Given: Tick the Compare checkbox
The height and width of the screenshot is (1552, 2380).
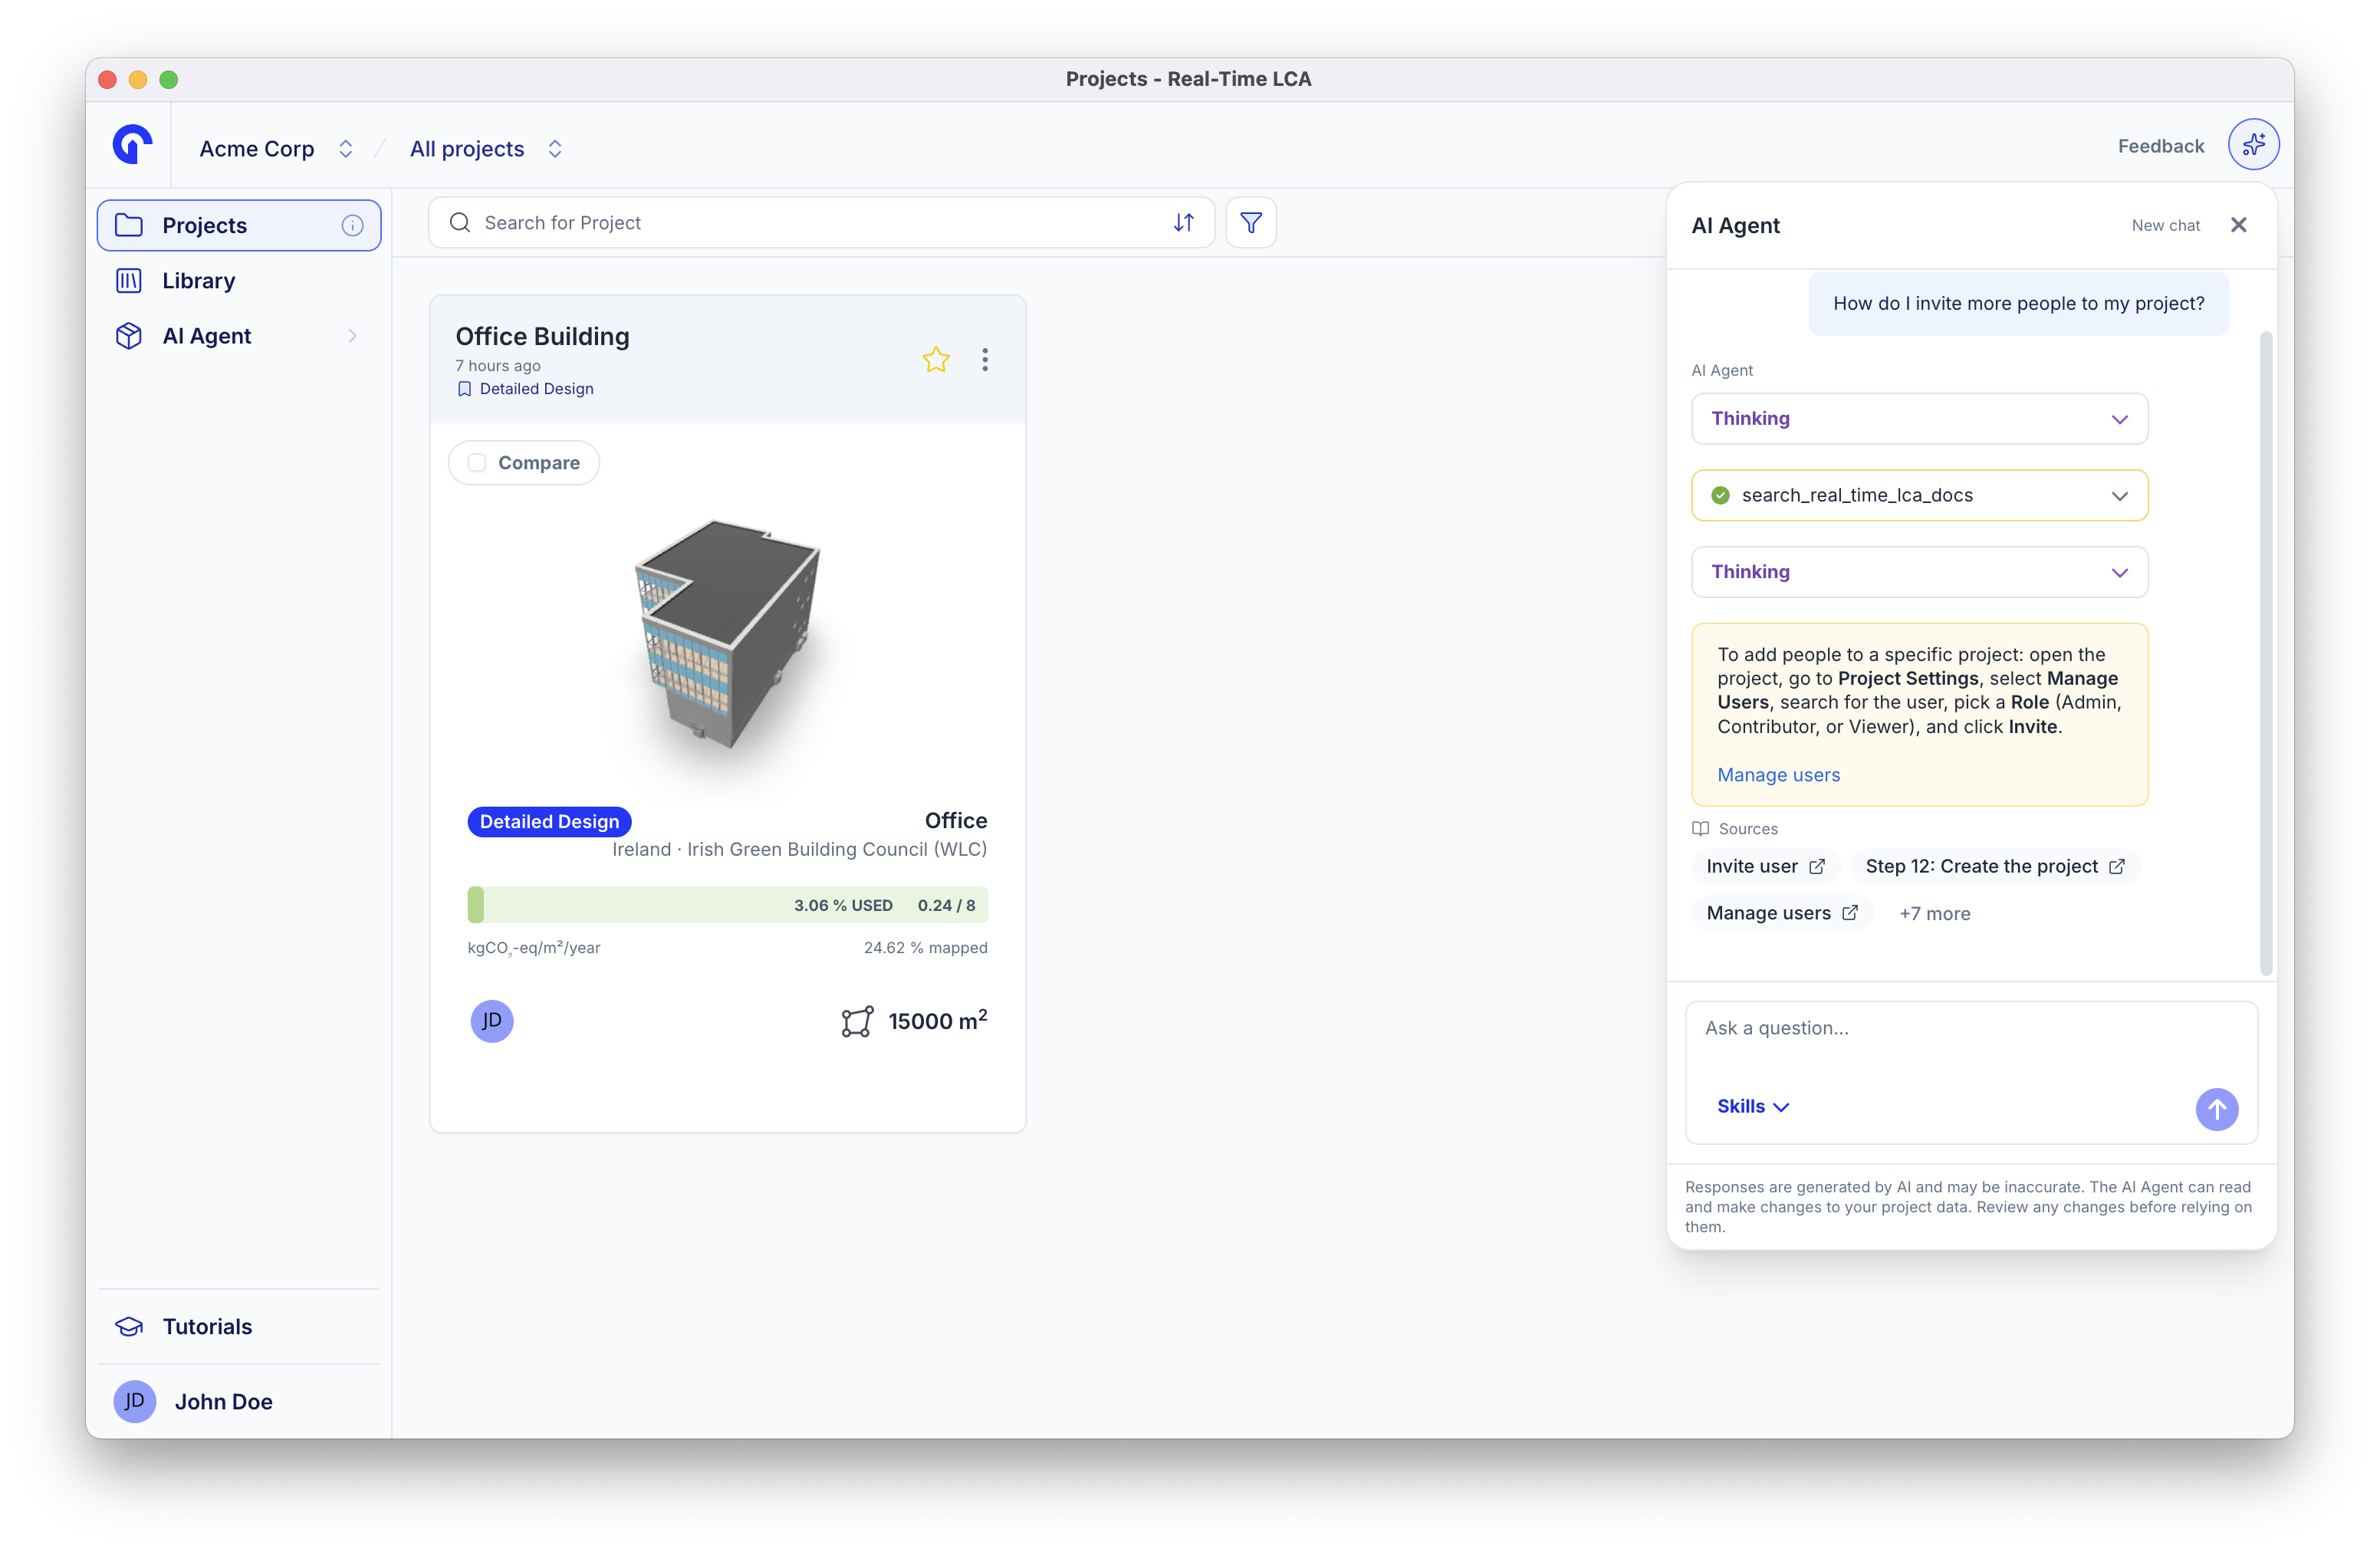Looking at the screenshot, I should [477, 462].
